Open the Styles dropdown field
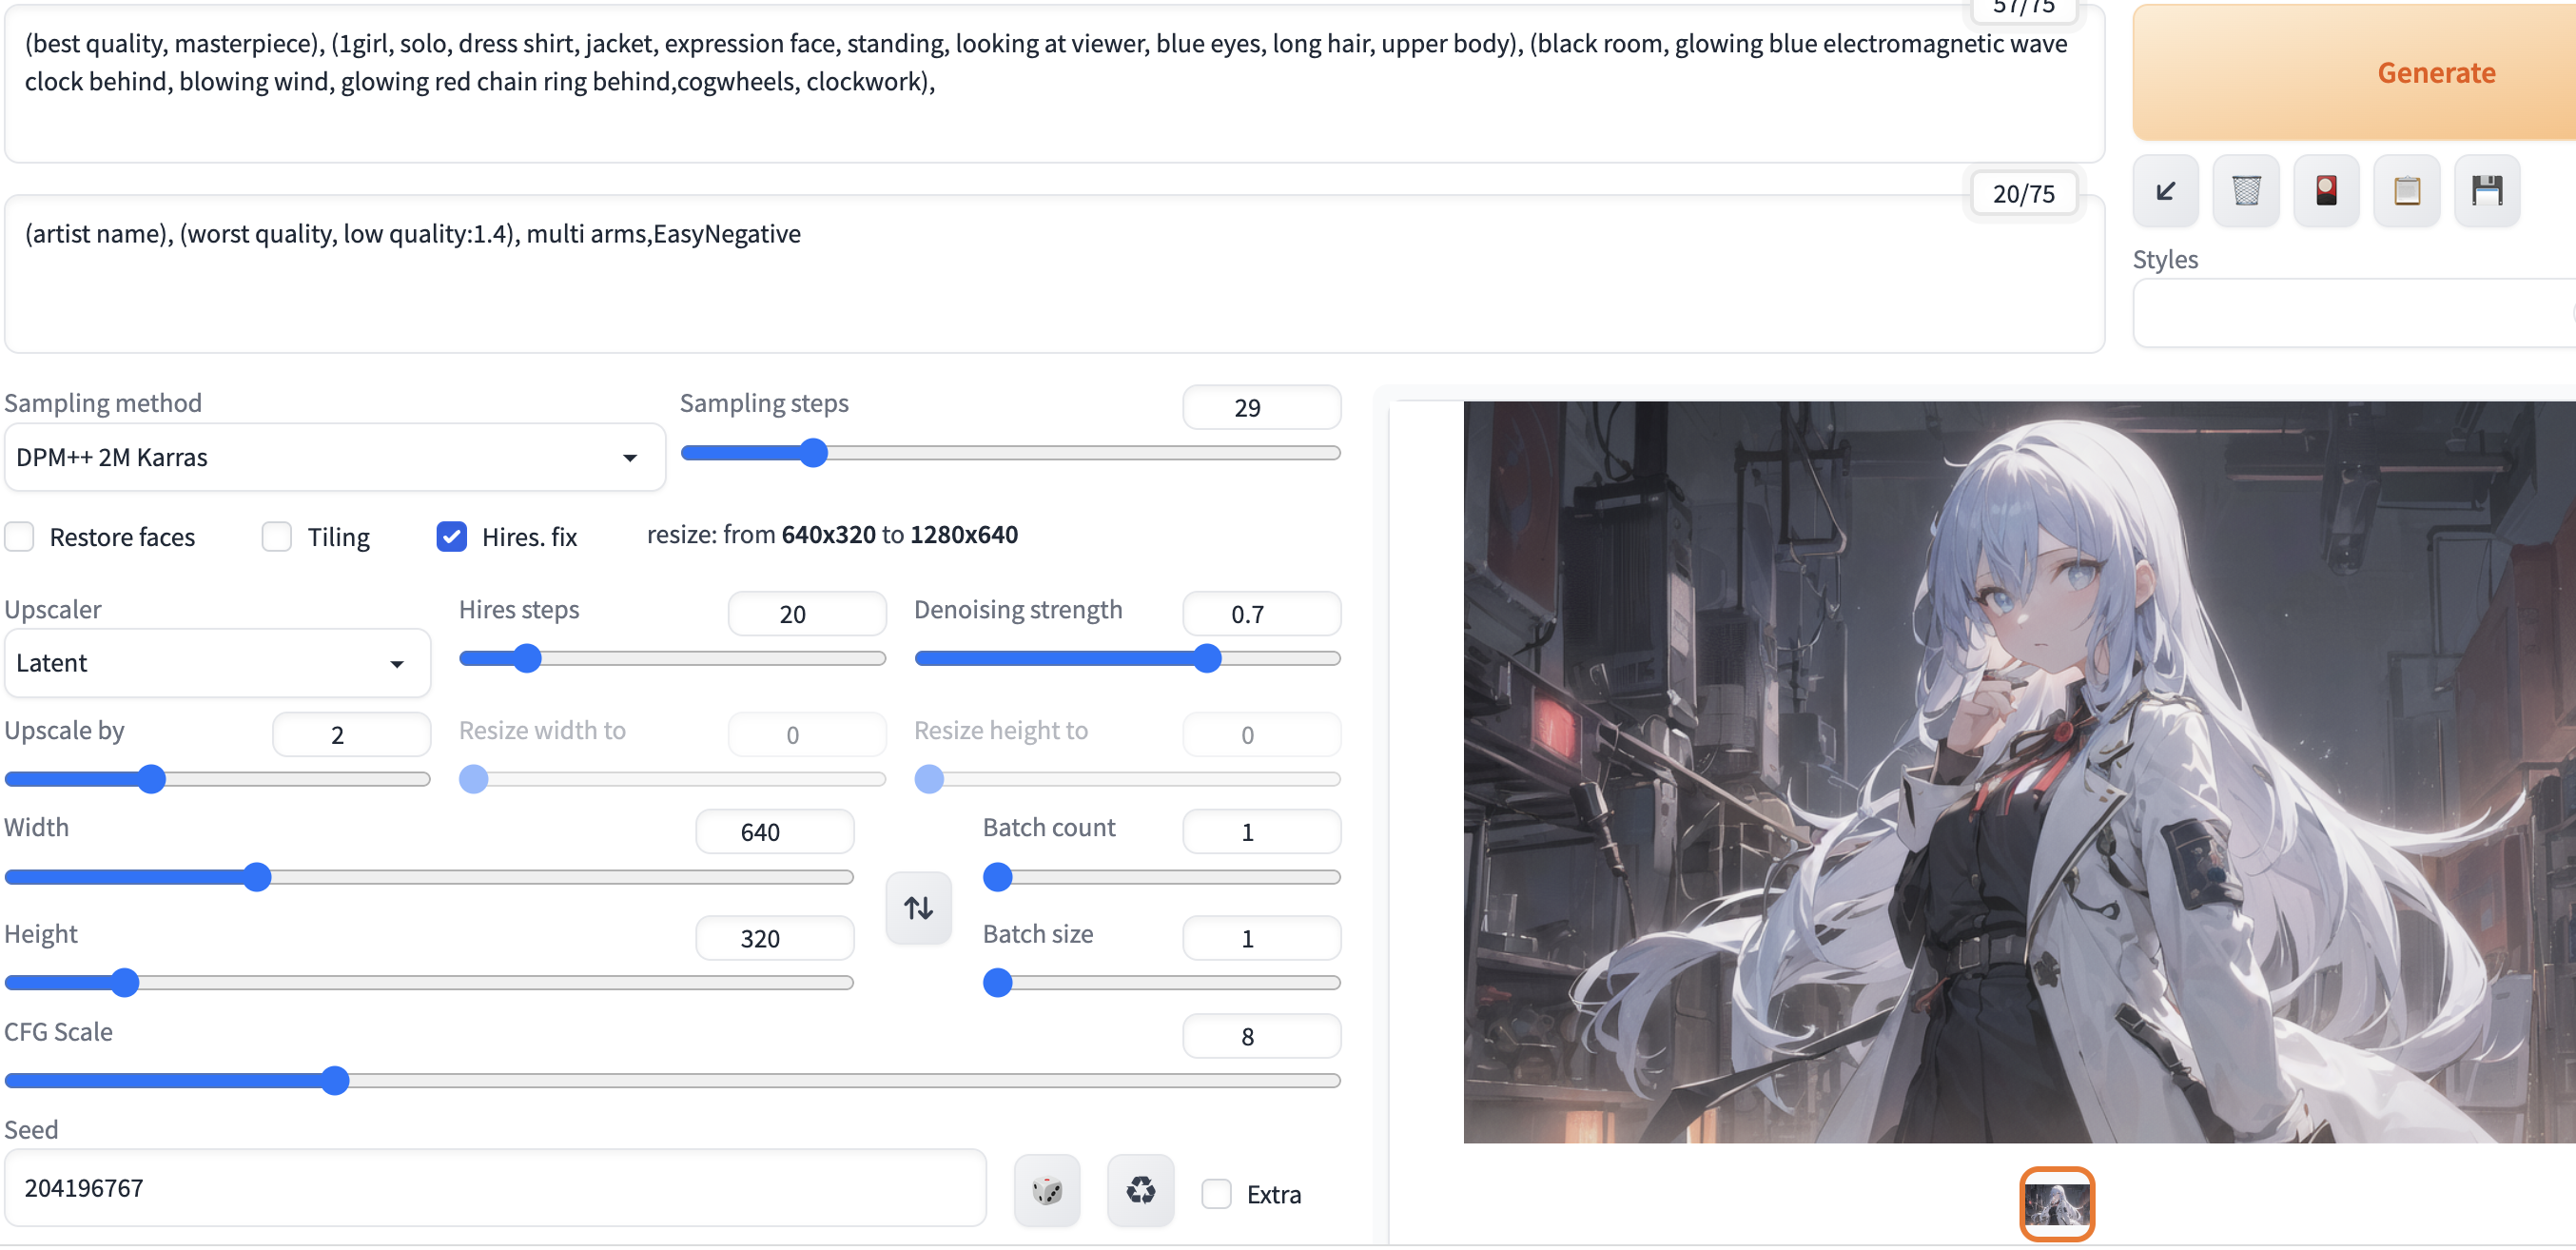Viewport: 2576px width, 1250px height. (2350, 314)
